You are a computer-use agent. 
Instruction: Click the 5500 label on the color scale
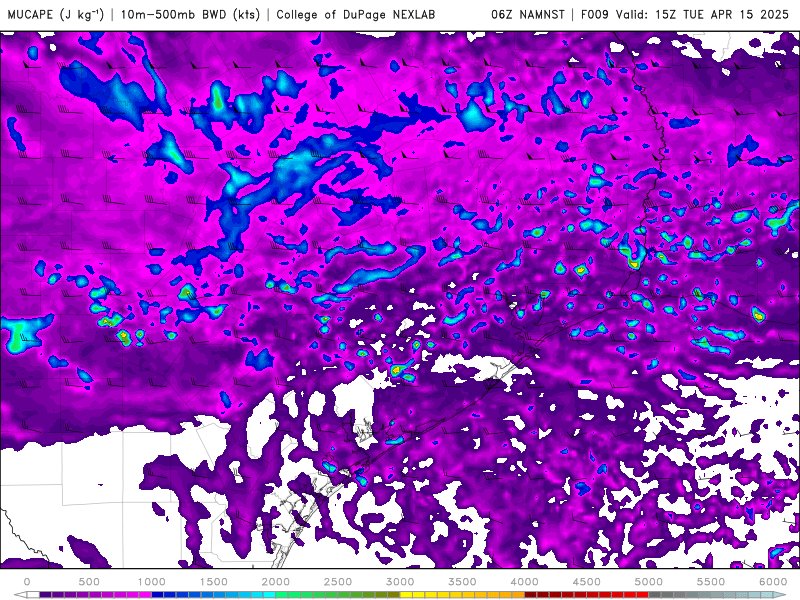click(711, 582)
